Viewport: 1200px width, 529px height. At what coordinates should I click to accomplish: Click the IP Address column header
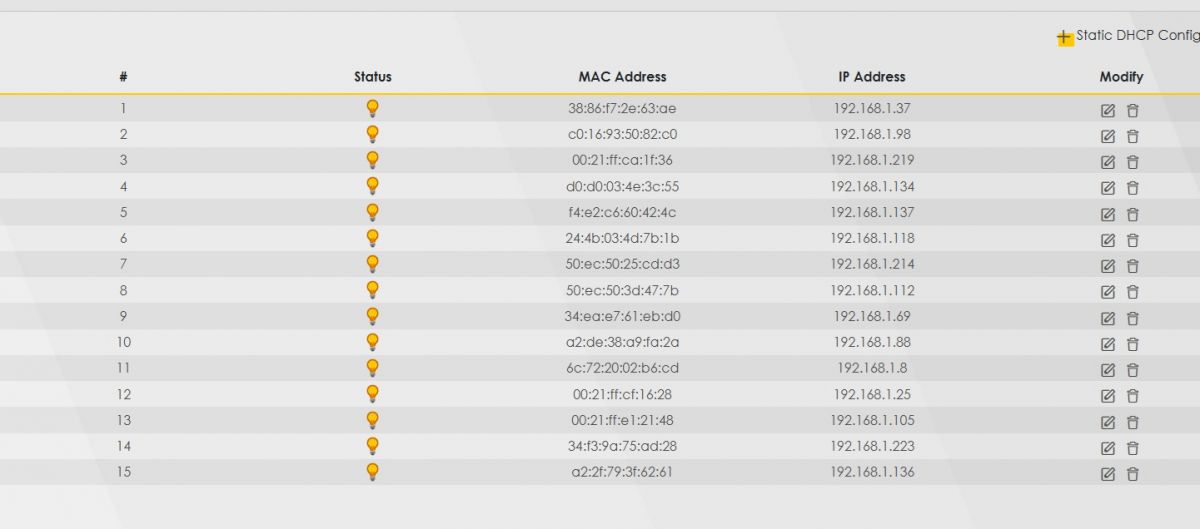click(872, 77)
